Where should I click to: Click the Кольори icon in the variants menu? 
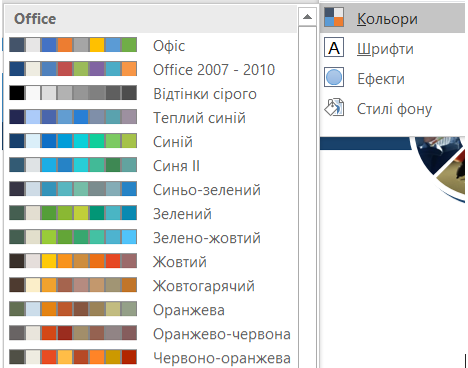(334, 17)
